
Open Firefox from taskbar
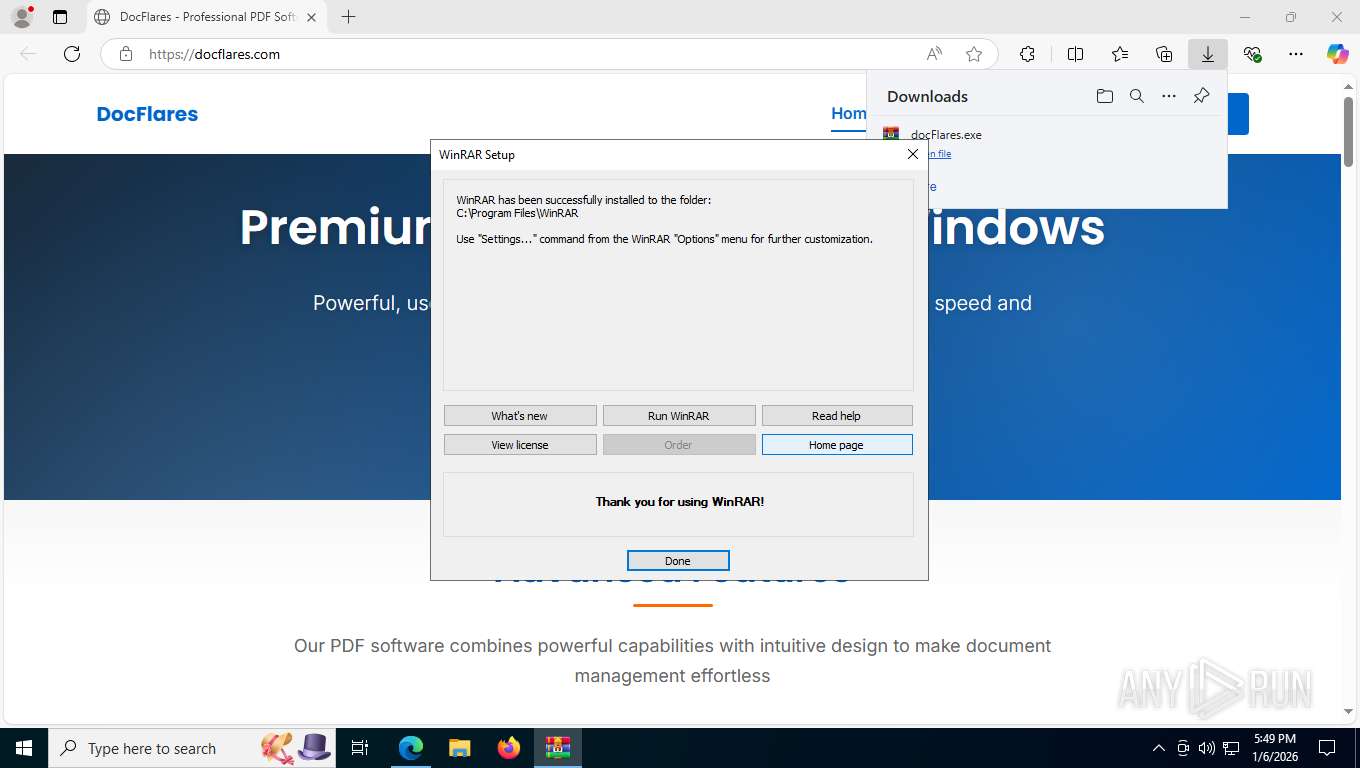509,748
